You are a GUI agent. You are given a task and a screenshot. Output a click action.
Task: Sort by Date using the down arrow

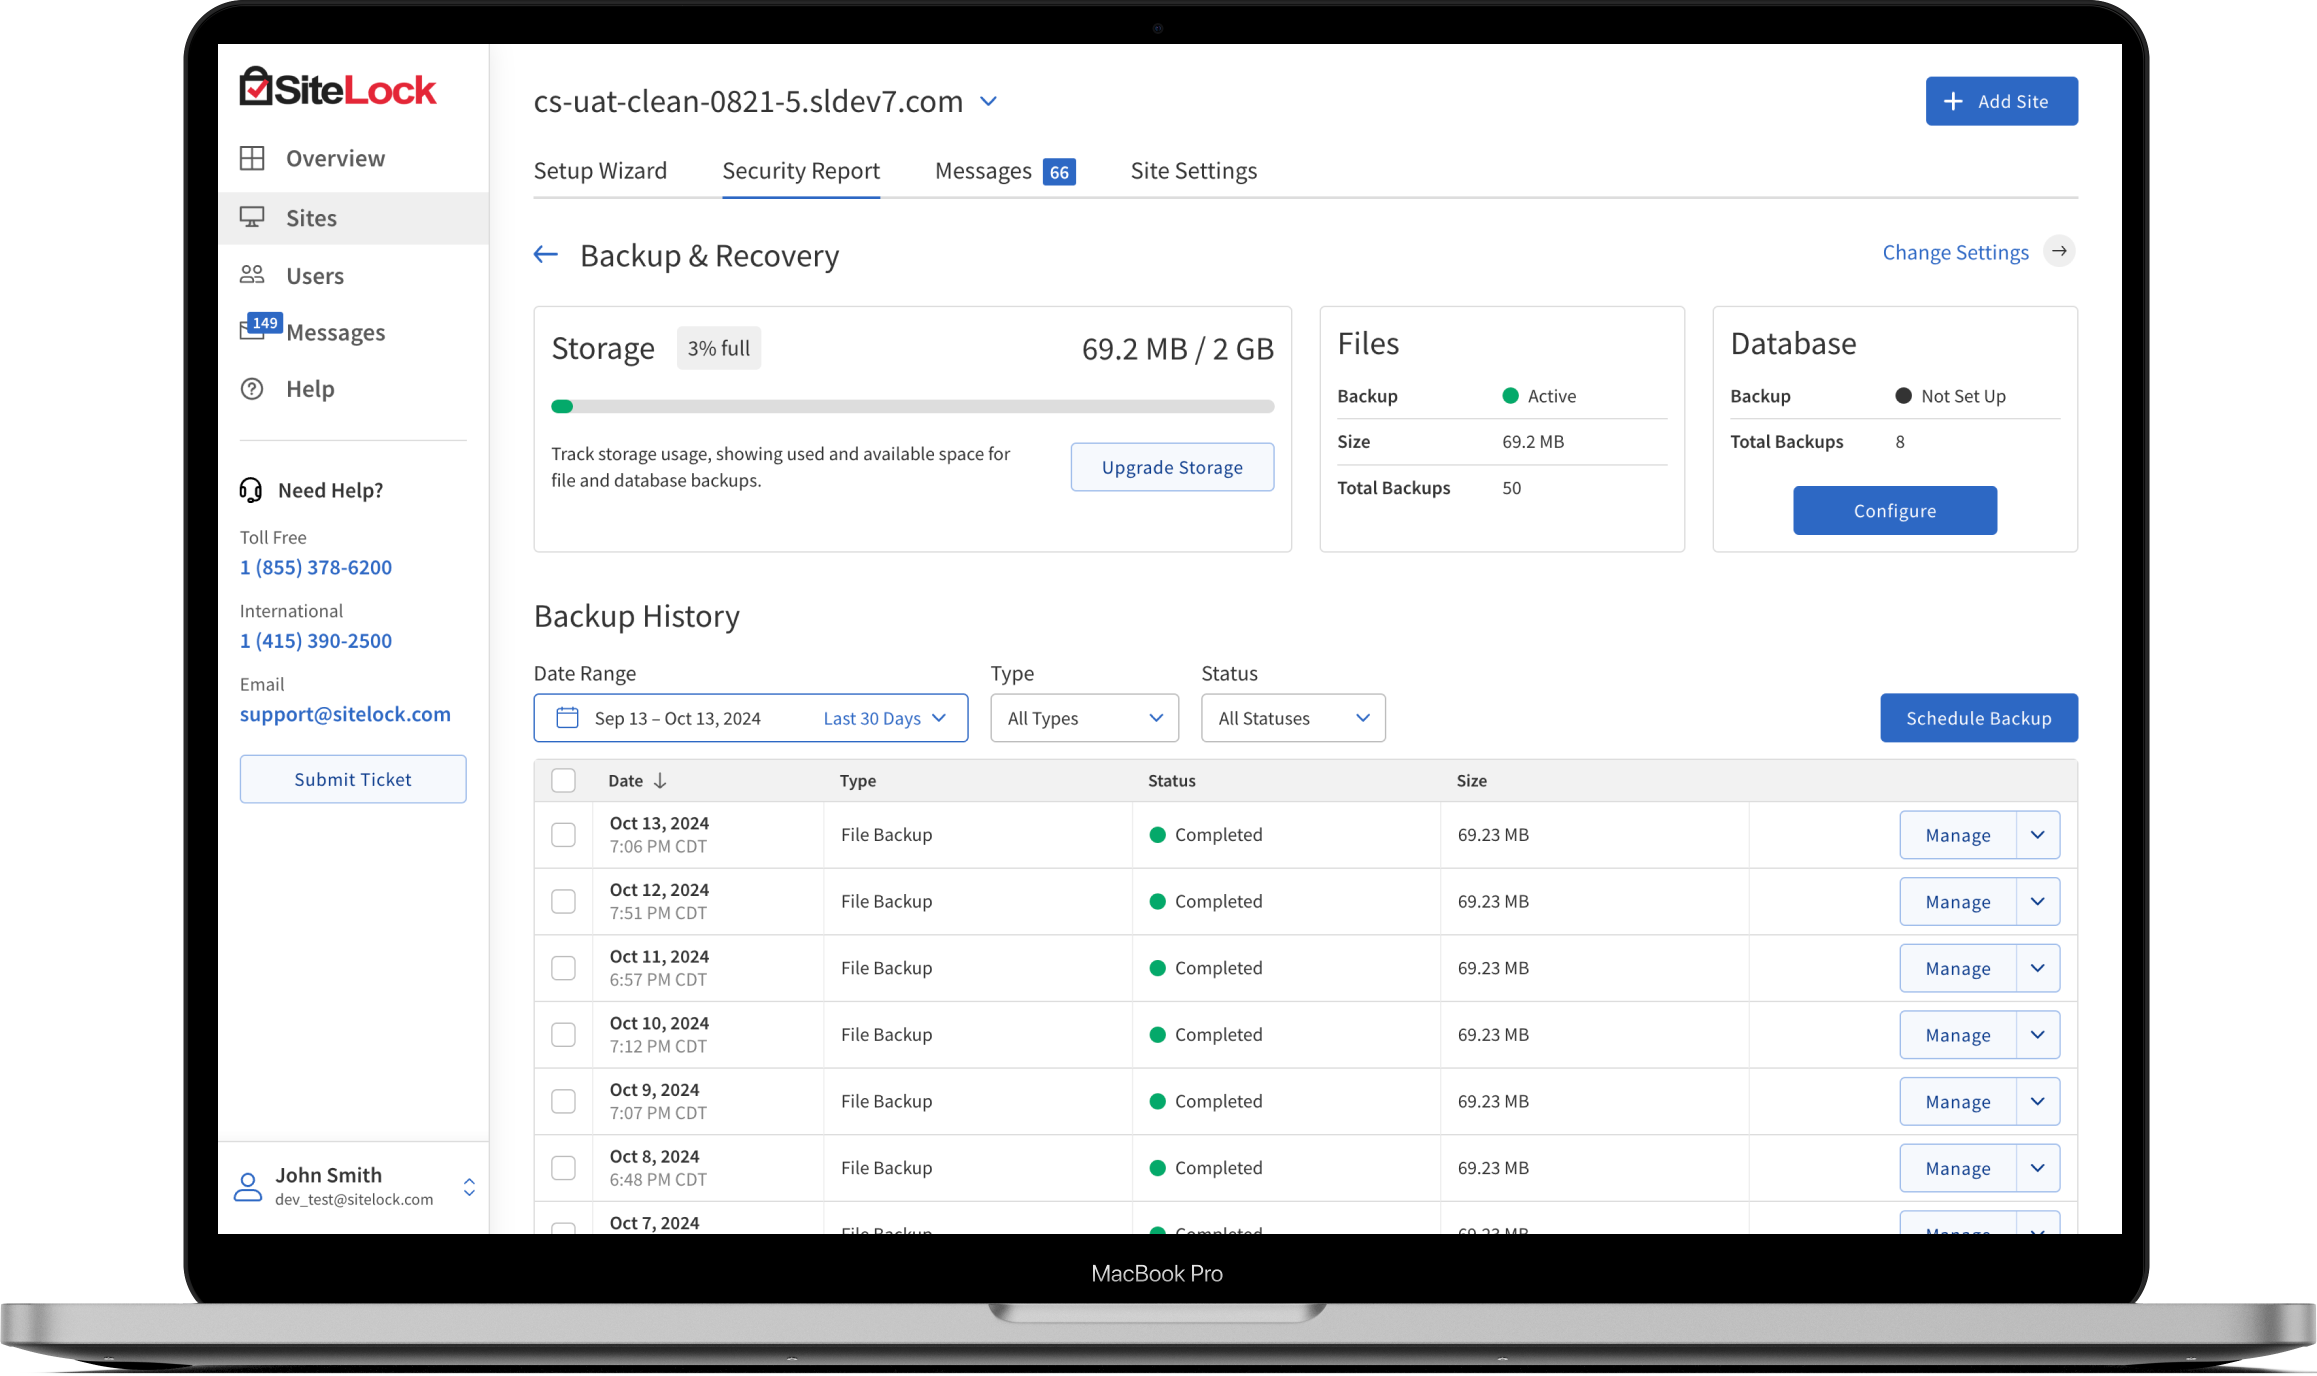pos(660,781)
